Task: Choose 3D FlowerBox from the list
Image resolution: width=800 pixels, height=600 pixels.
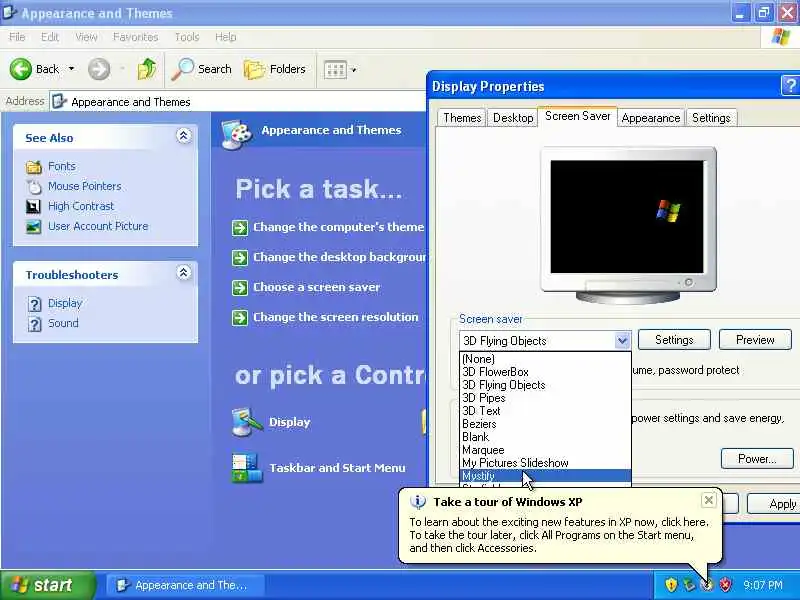Action: (545, 372)
